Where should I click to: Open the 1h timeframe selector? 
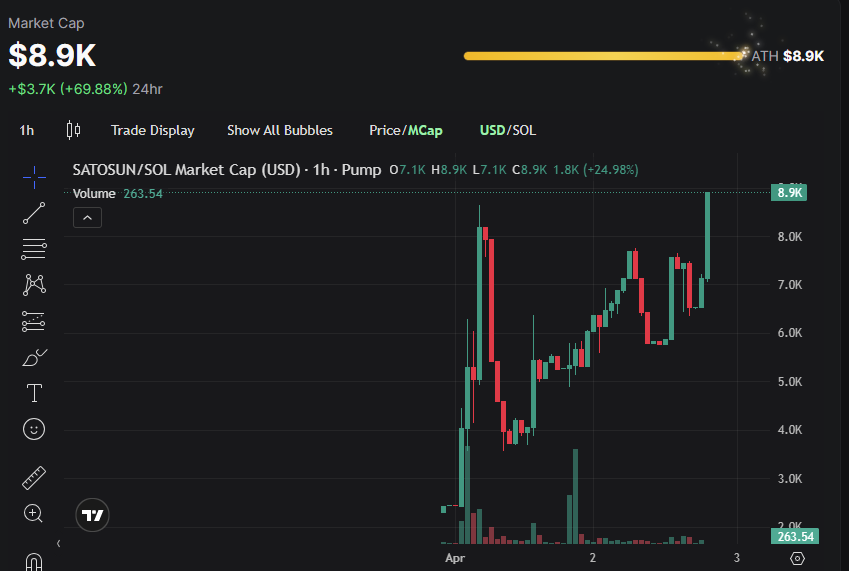27,130
